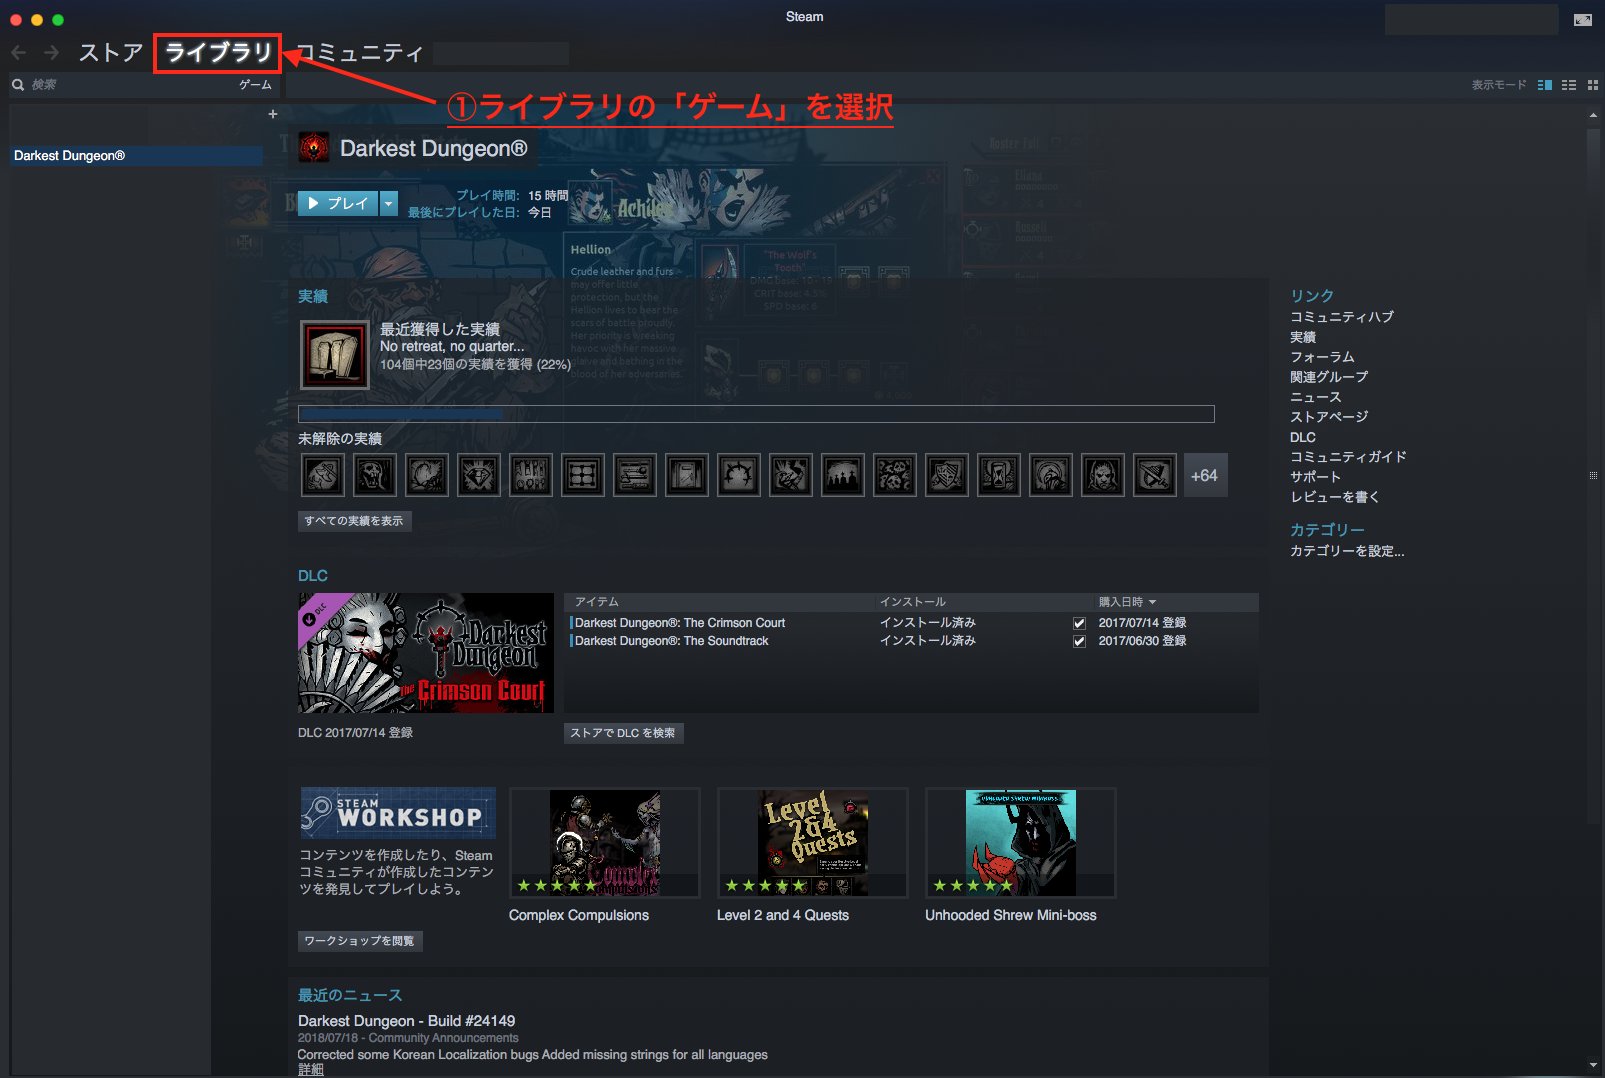Open the コミュニティ tab
This screenshot has height=1078, width=1605.
(361, 52)
